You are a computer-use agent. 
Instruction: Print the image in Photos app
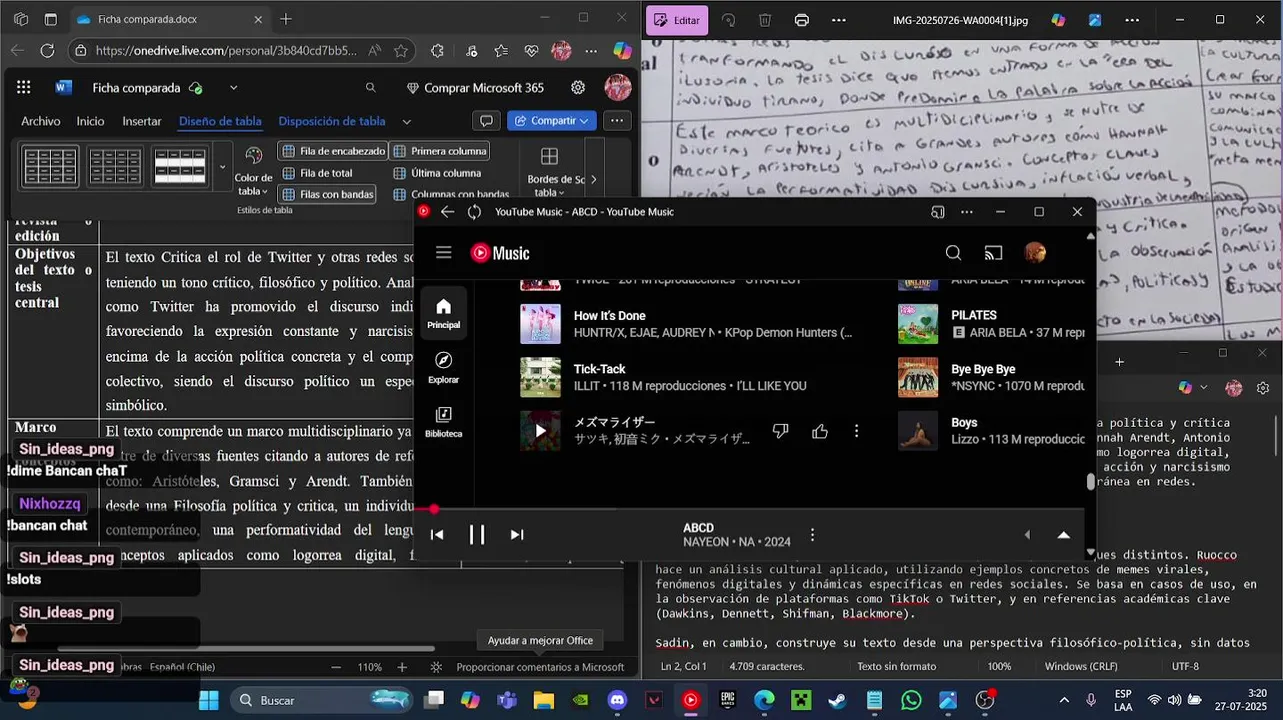tap(802, 20)
